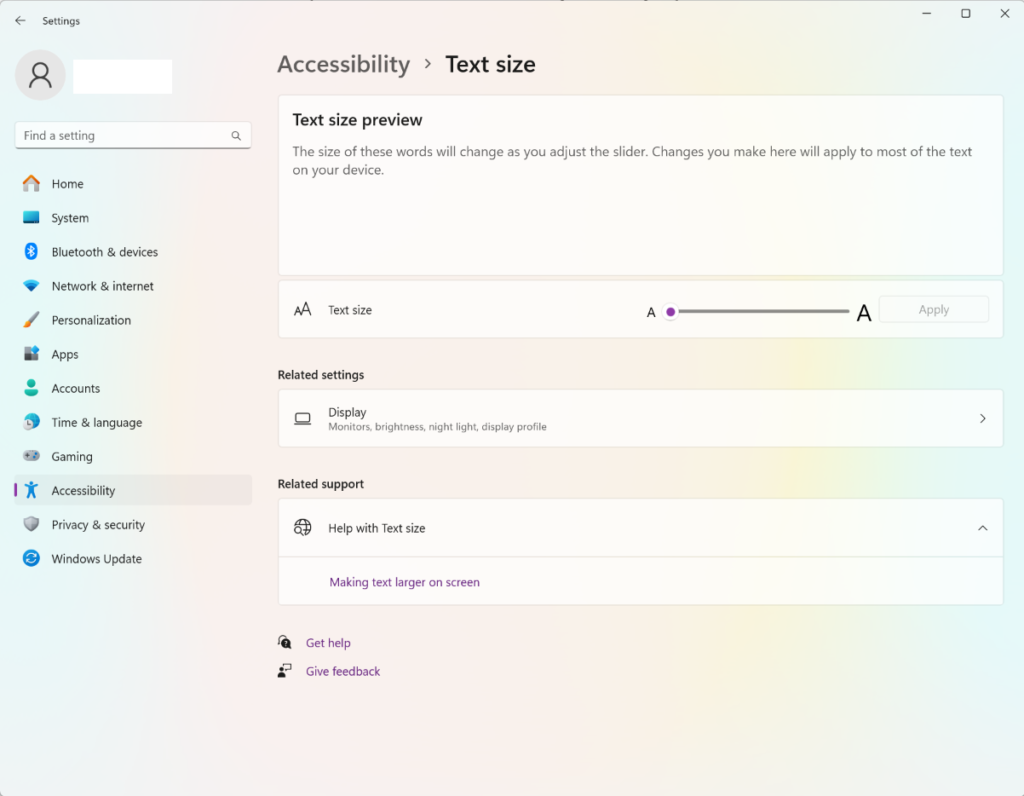Image resolution: width=1024 pixels, height=796 pixels.
Task: Open Privacy & security settings
Action: (x=133, y=524)
